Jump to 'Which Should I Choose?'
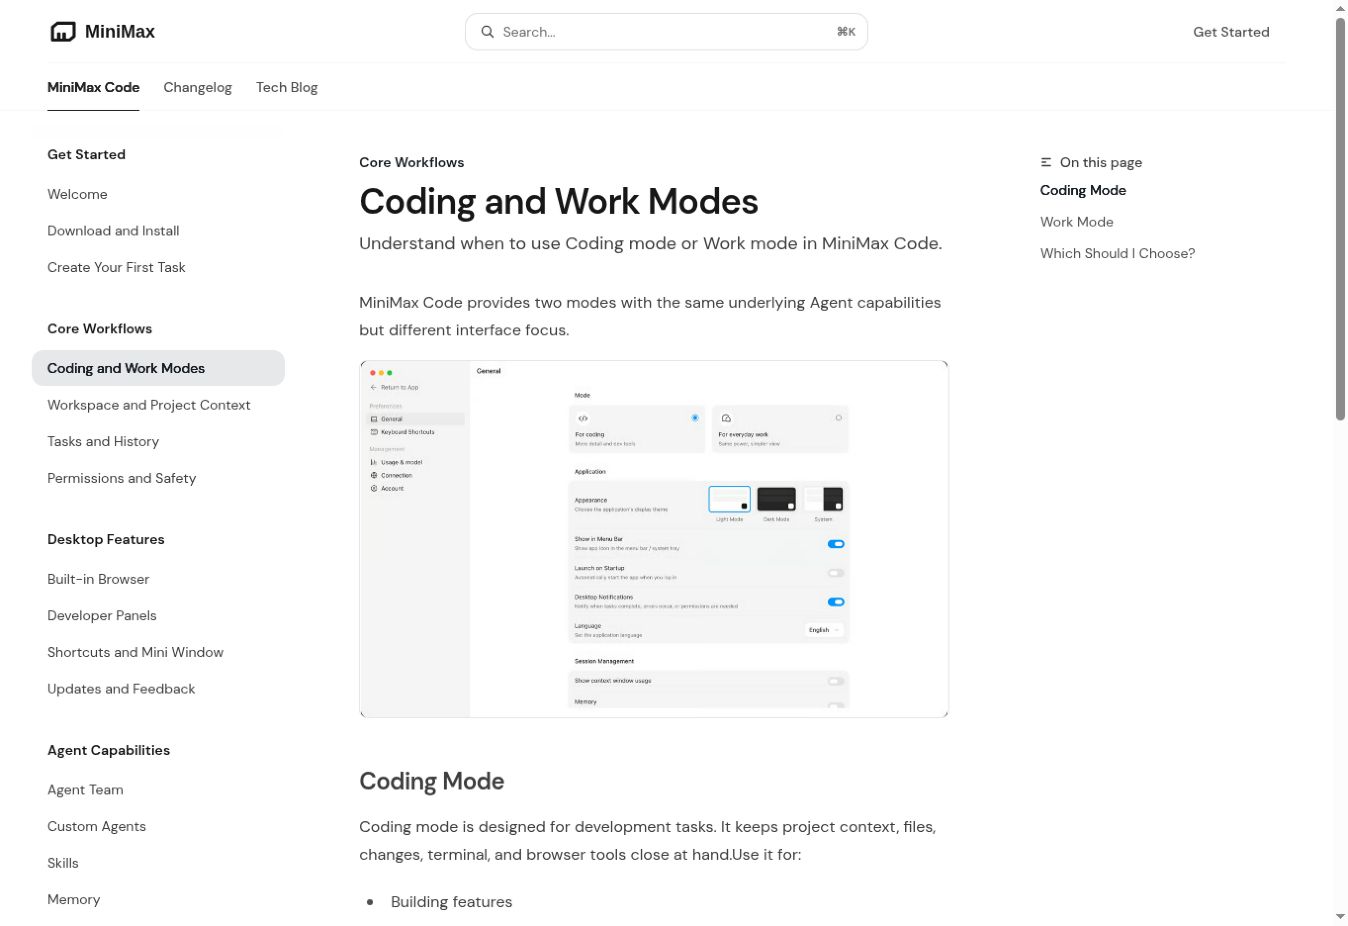The height and width of the screenshot is (926, 1348). tap(1117, 253)
